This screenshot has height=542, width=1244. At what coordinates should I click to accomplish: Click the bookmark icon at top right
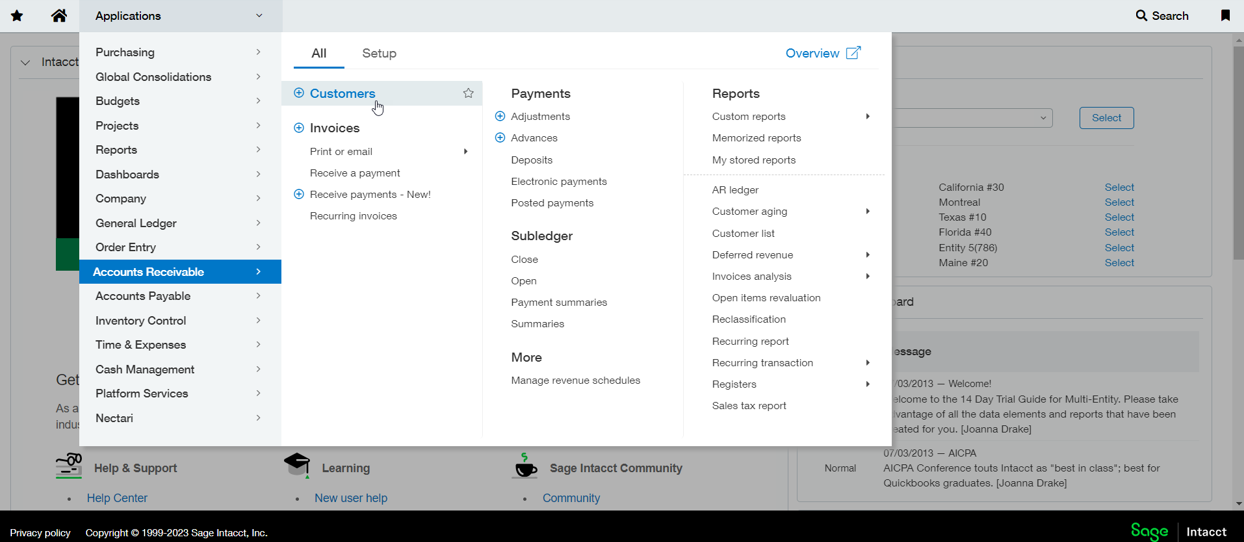coord(1225,16)
